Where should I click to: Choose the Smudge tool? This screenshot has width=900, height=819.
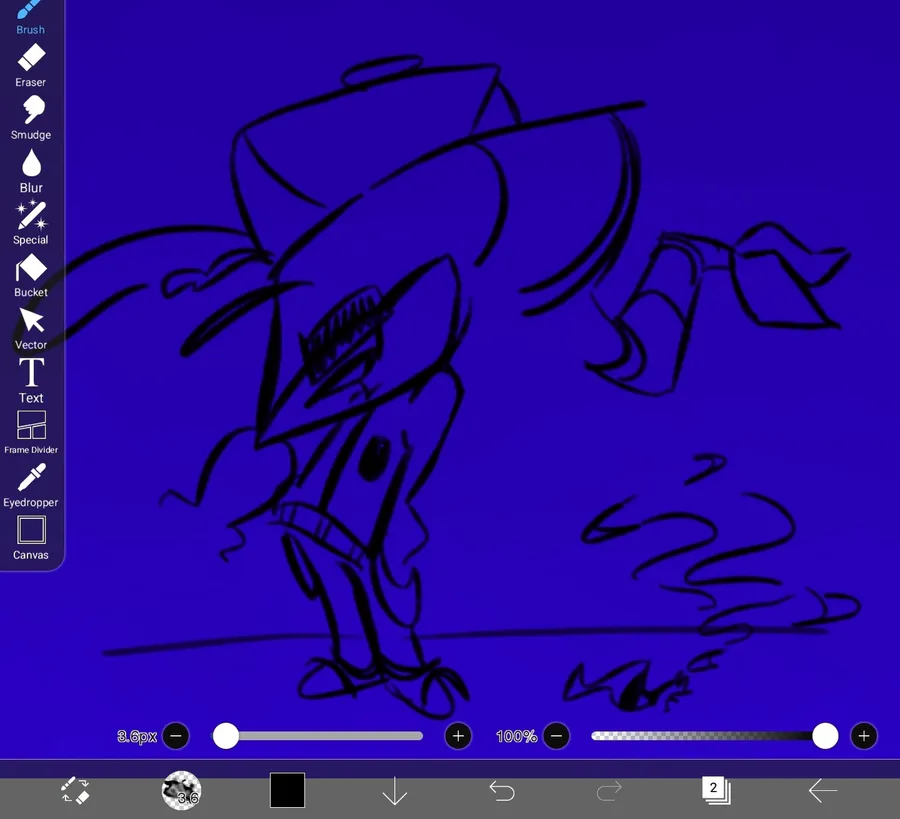point(30,118)
